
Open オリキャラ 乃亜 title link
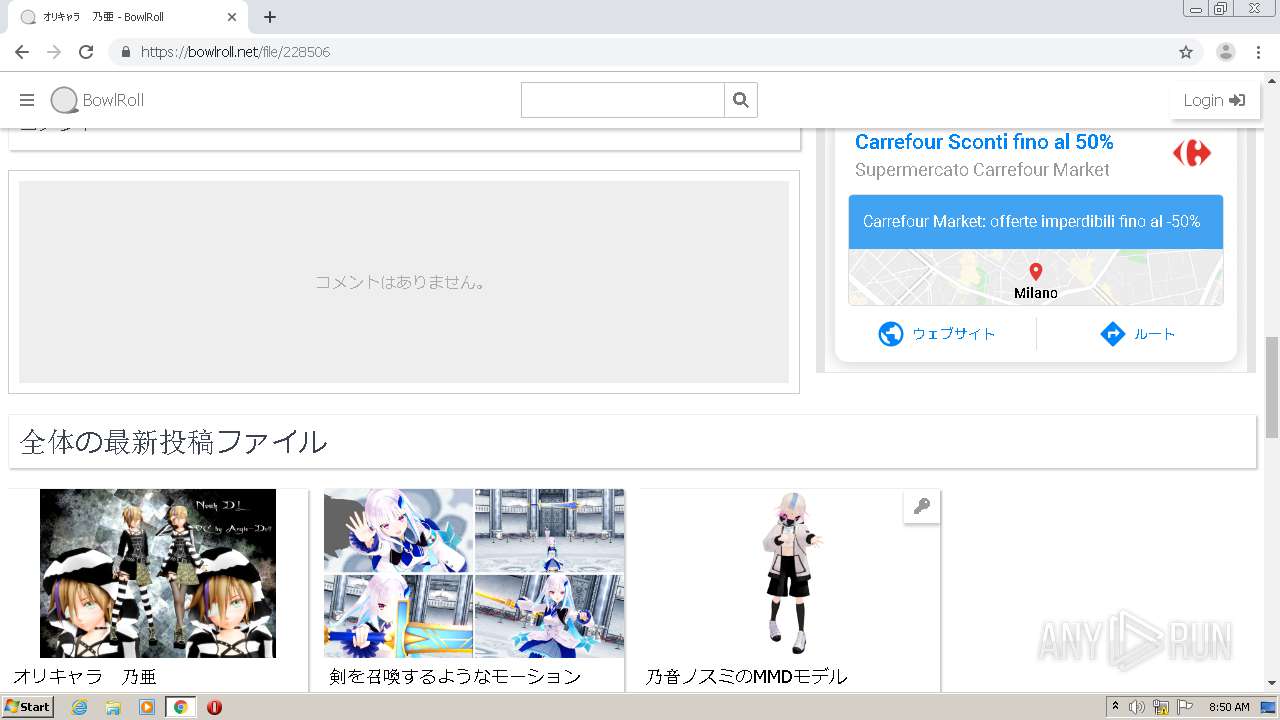tap(85, 677)
